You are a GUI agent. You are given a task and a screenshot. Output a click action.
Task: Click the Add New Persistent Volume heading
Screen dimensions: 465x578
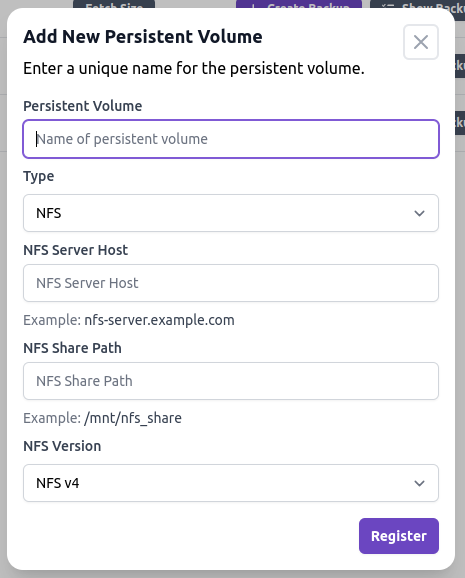click(x=143, y=37)
